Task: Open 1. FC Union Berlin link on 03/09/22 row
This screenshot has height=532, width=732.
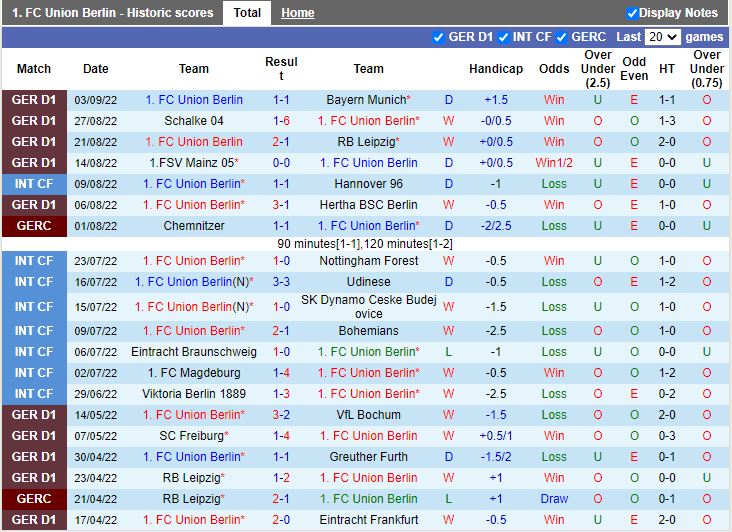Action: 194,100
